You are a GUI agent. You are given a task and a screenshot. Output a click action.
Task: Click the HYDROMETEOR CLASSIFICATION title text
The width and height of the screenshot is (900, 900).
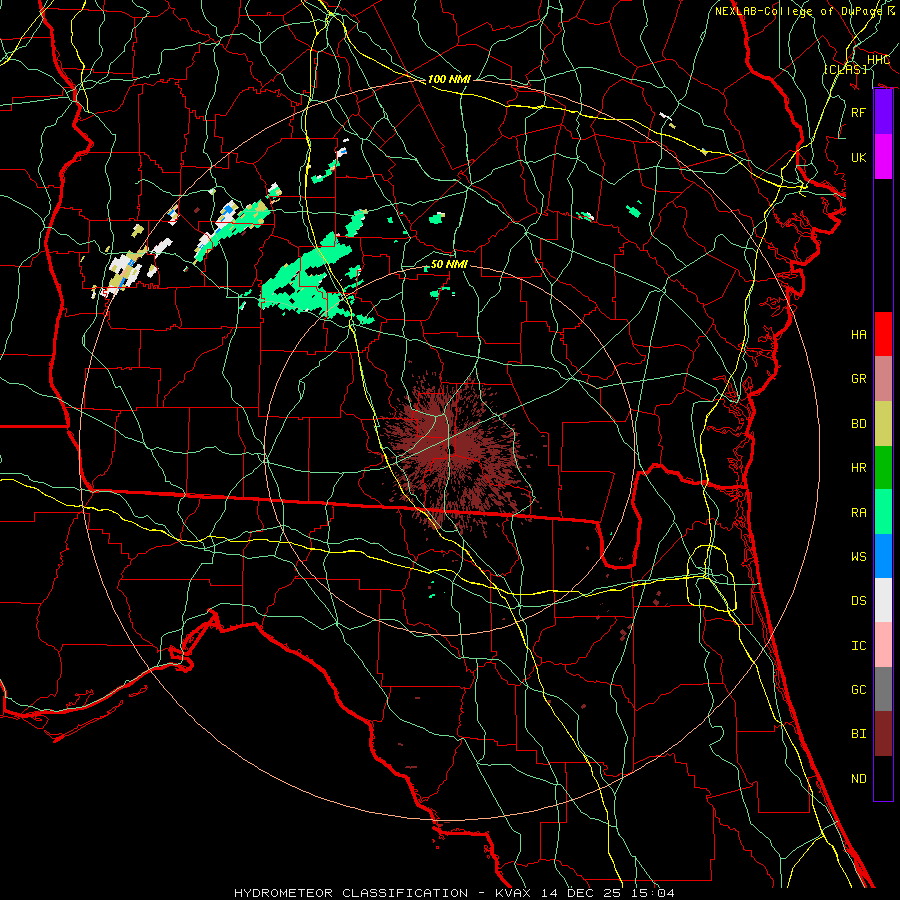[351, 893]
